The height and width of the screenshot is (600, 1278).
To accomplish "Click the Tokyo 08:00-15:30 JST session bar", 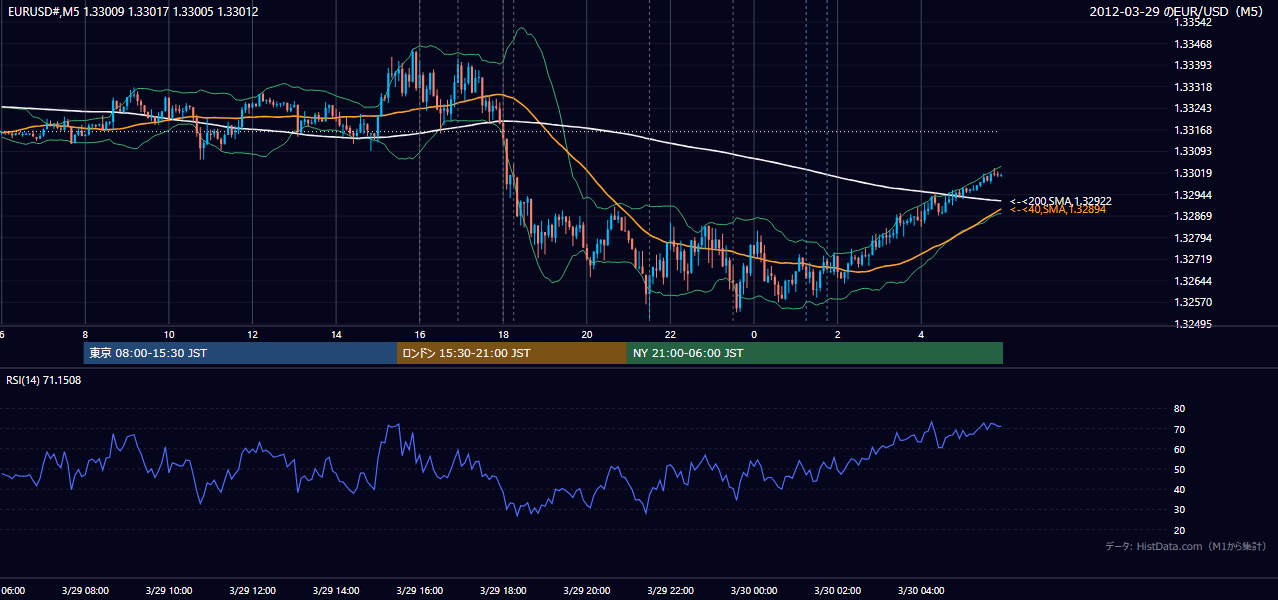I will [240, 353].
